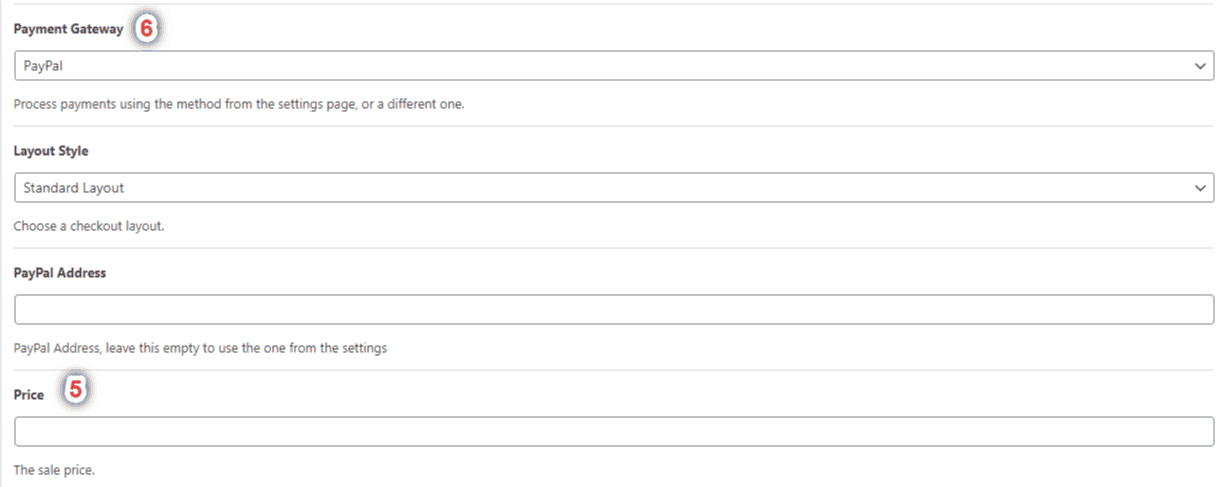The height and width of the screenshot is (487, 1223).
Task: Click the selected PayPal value text
Action: coord(43,66)
